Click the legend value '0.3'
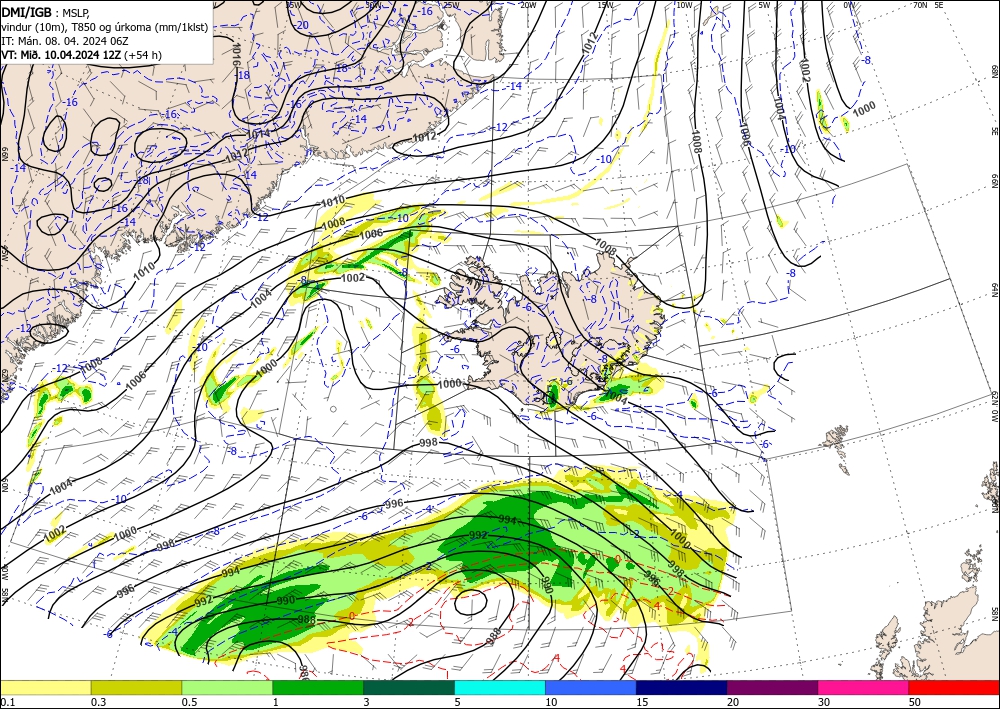The height and width of the screenshot is (709, 1000). pos(98,702)
